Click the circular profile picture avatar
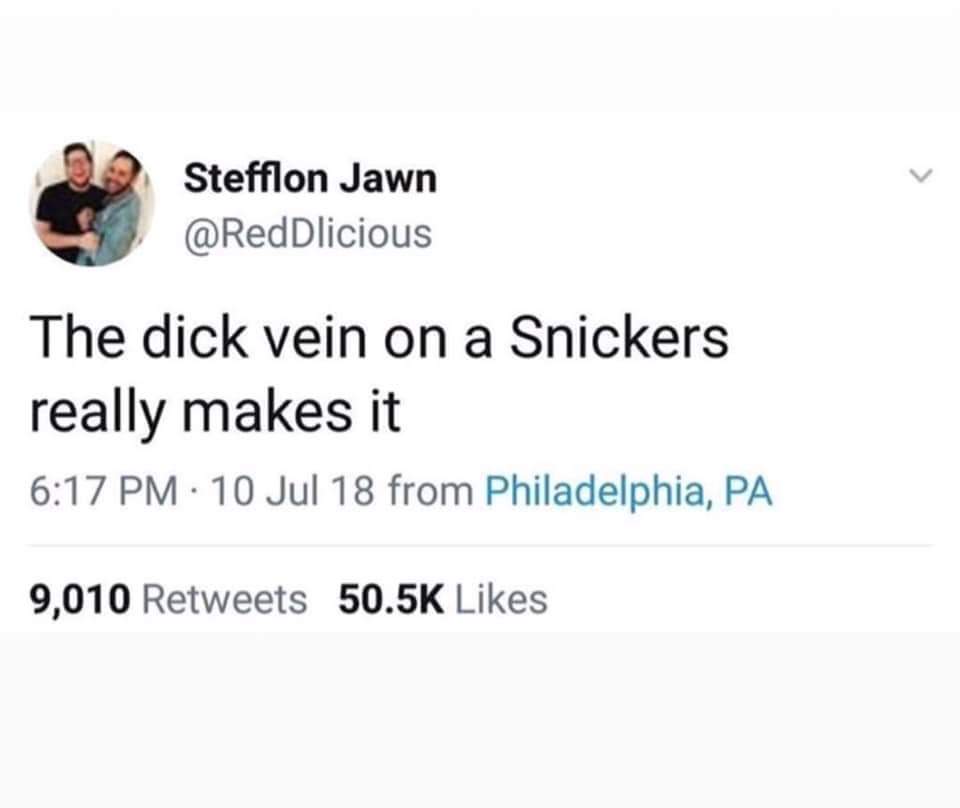 pyautogui.click(x=92, y=203)
